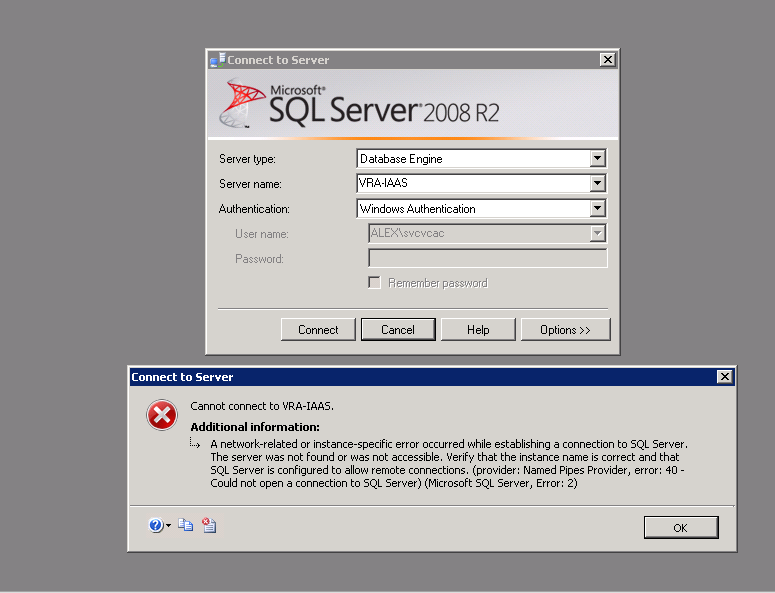
Task: Open the help icon dropdown arrow
Action: tap(168, 526)
